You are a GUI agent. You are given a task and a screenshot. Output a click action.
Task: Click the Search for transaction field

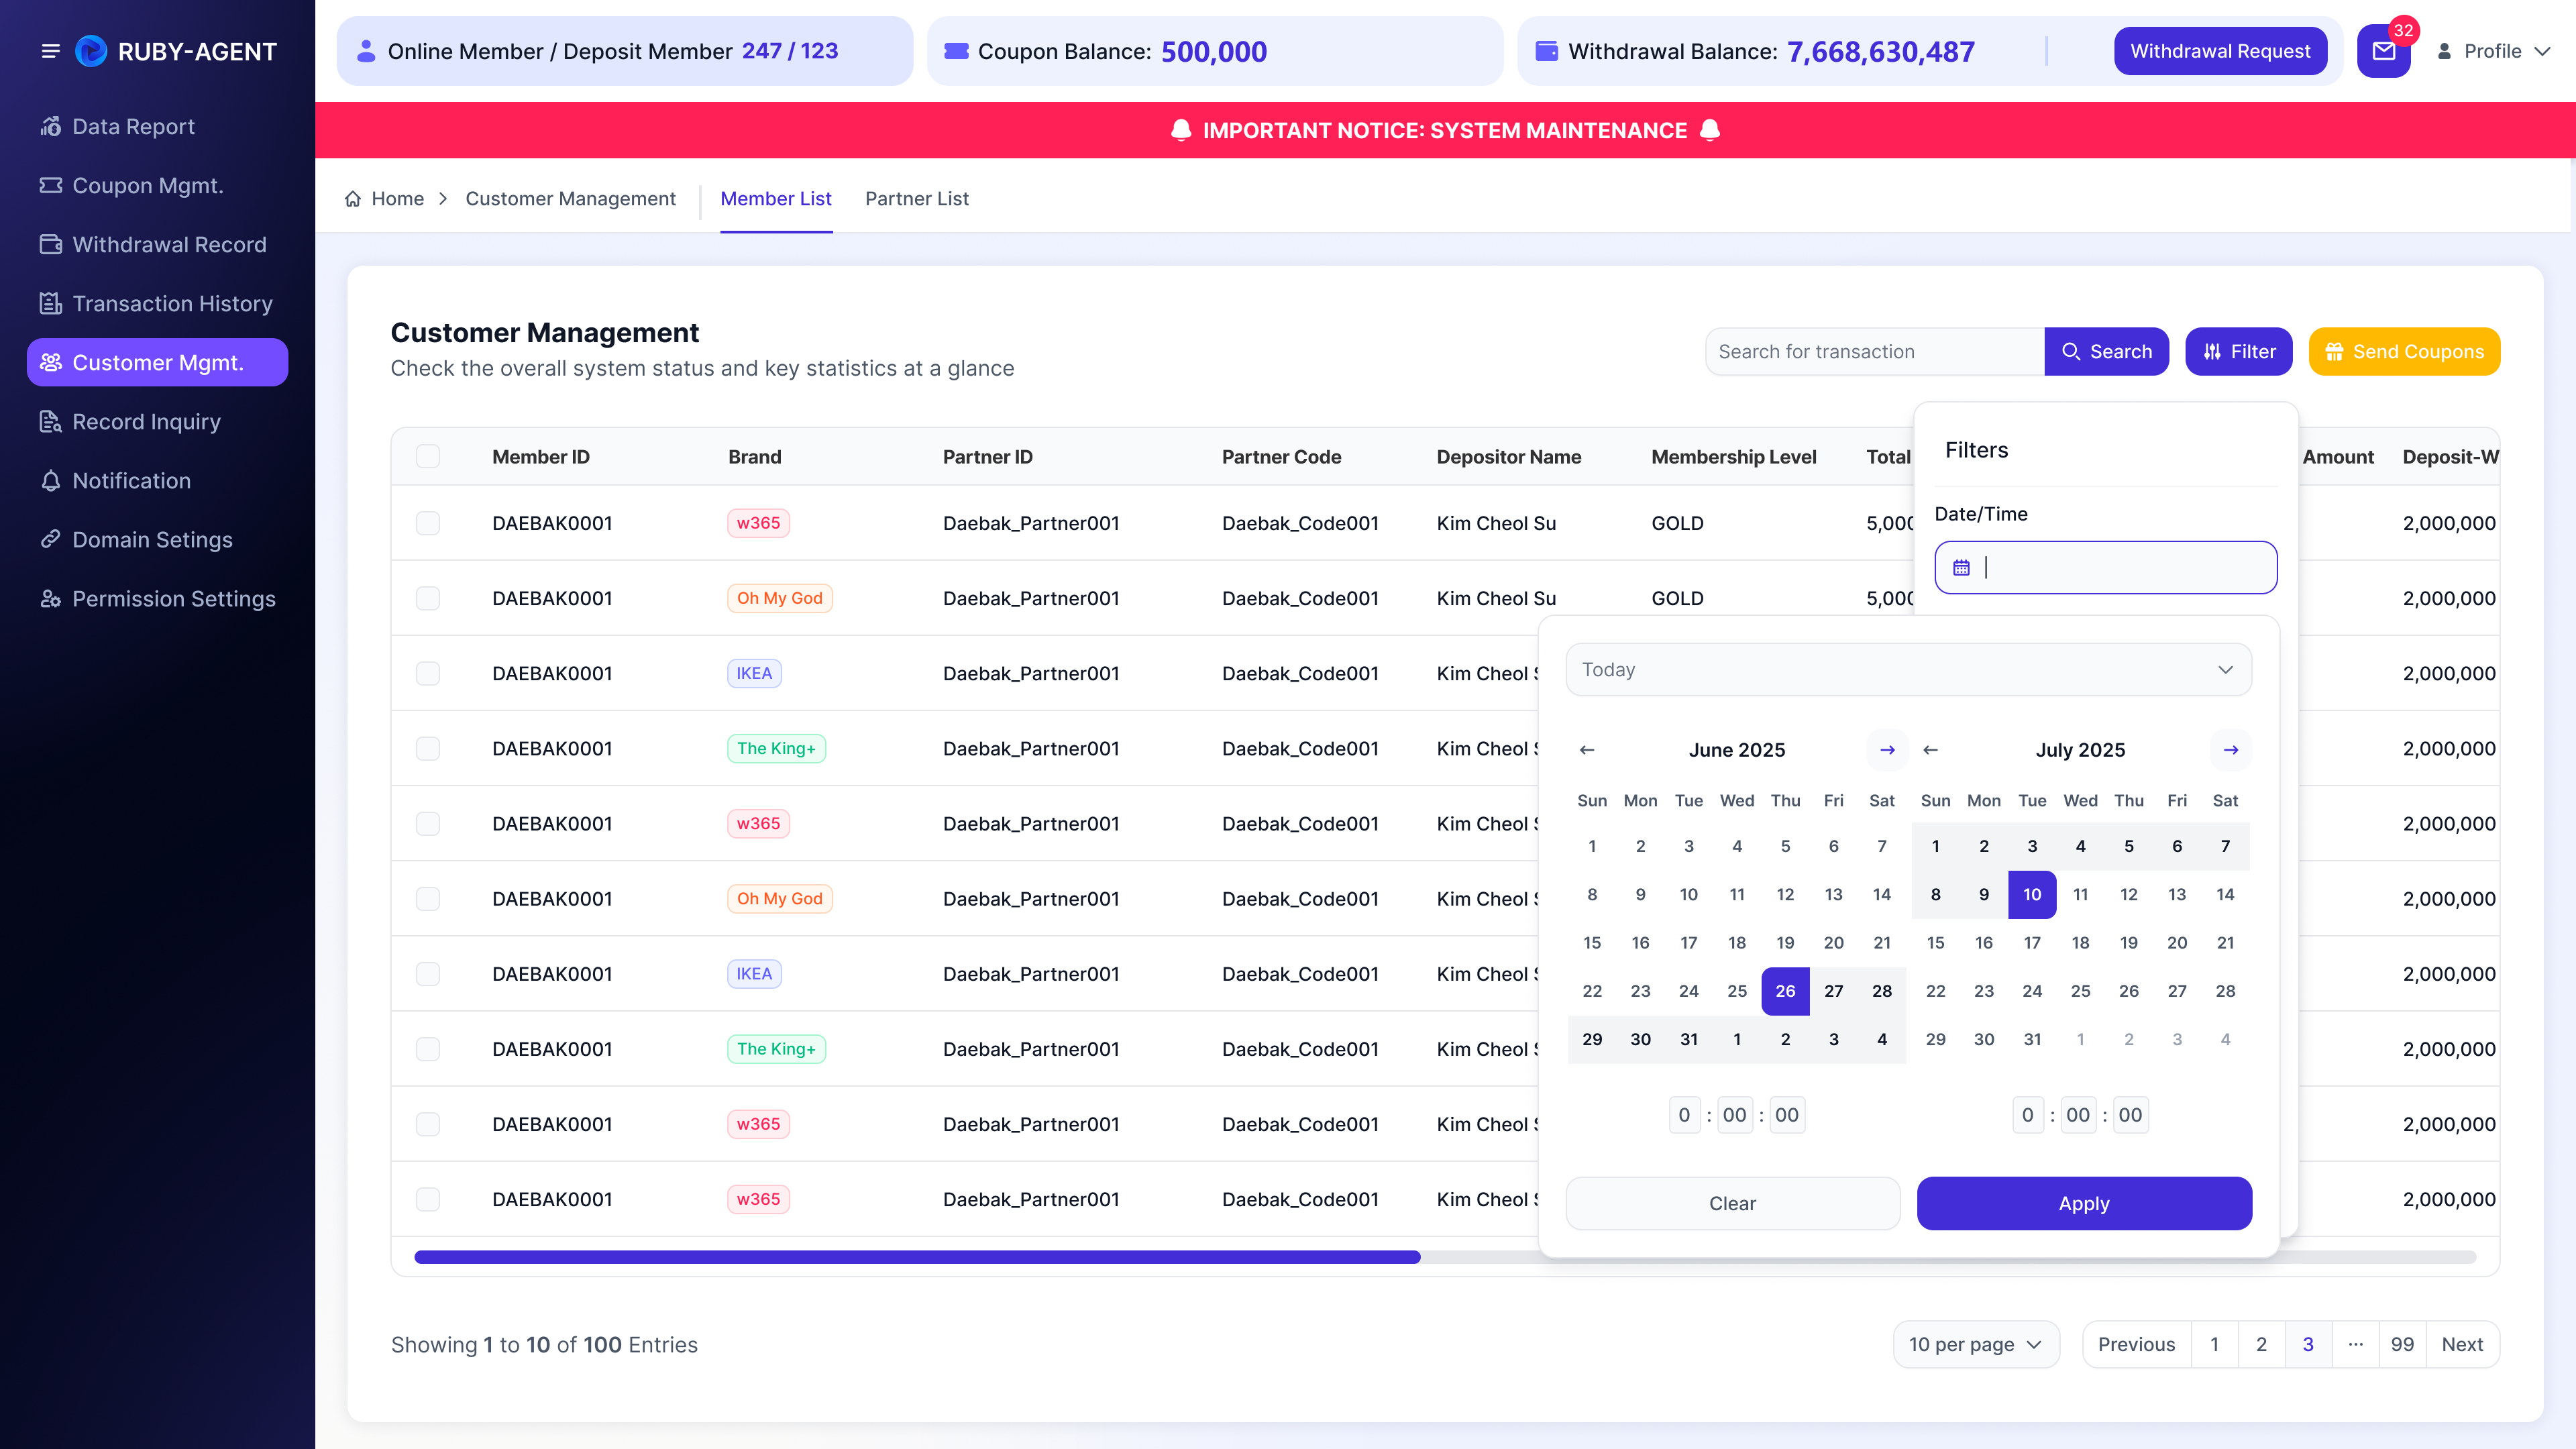tap(1875, 351)
